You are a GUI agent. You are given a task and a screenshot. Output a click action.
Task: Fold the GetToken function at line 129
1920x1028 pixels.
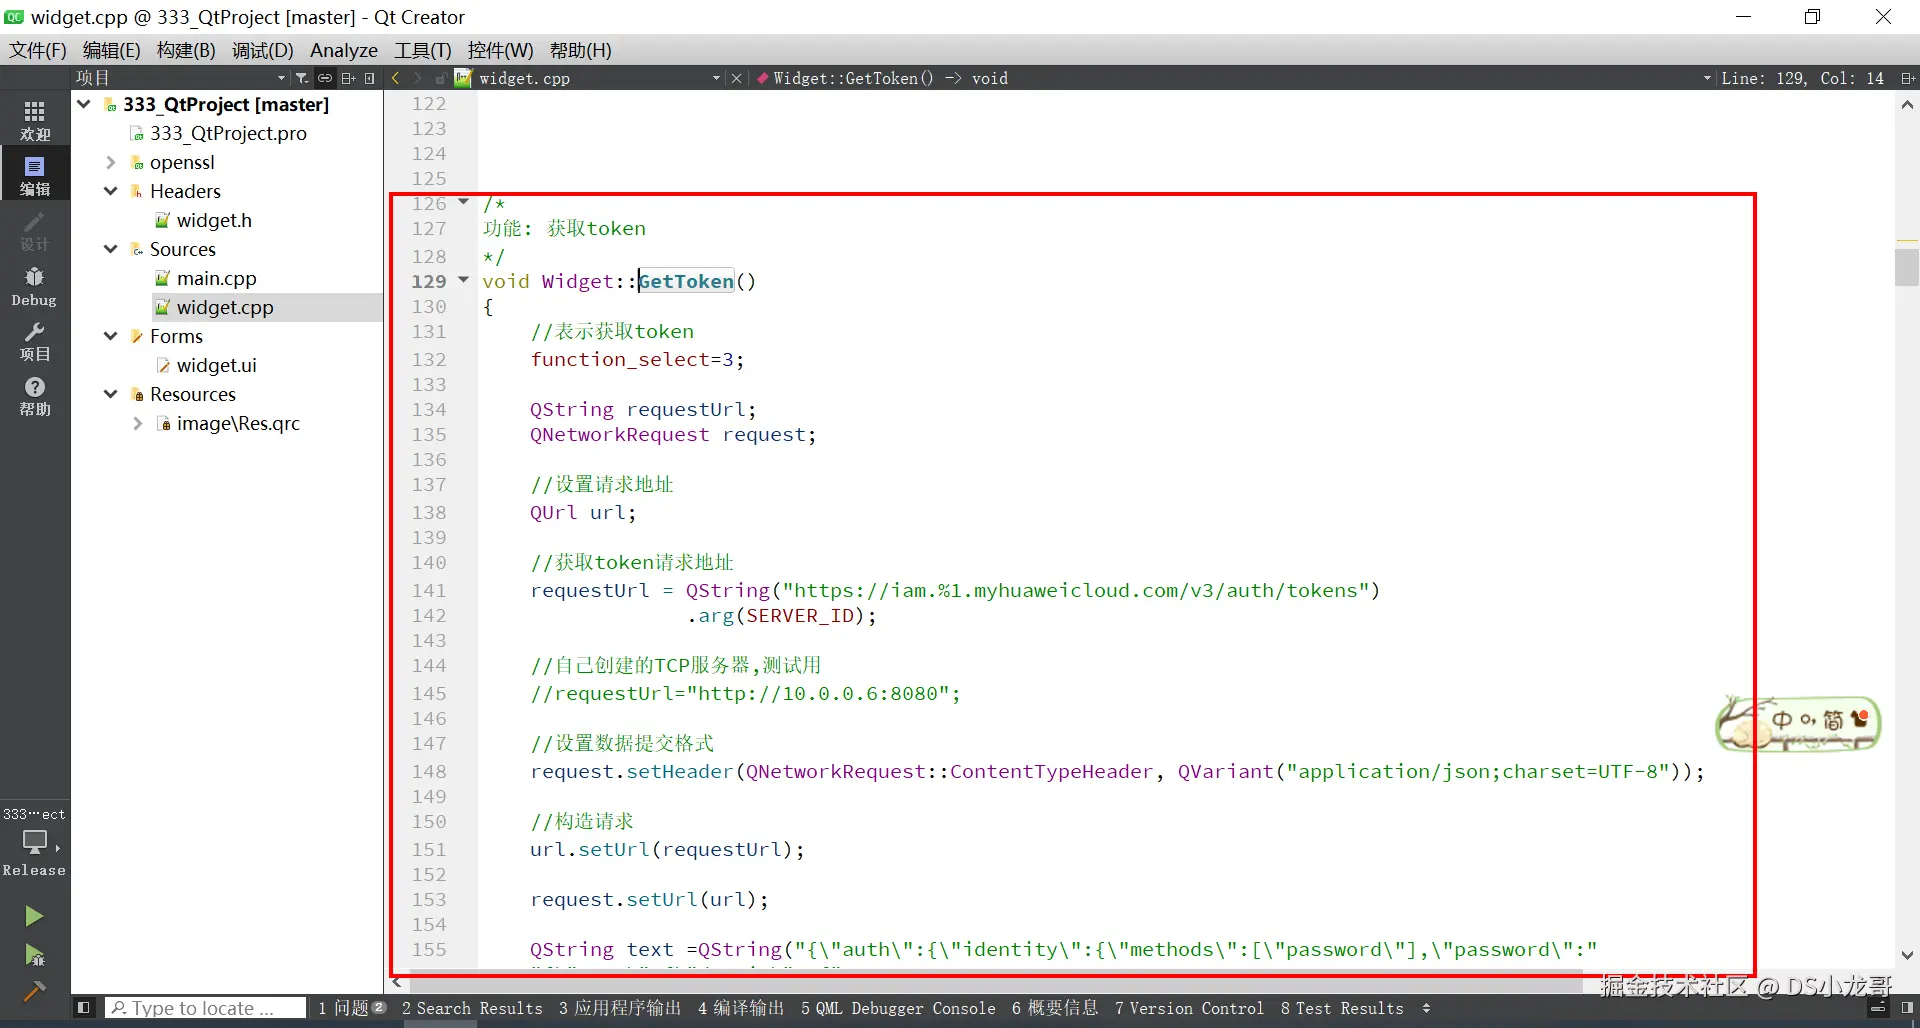pos(463,280)
